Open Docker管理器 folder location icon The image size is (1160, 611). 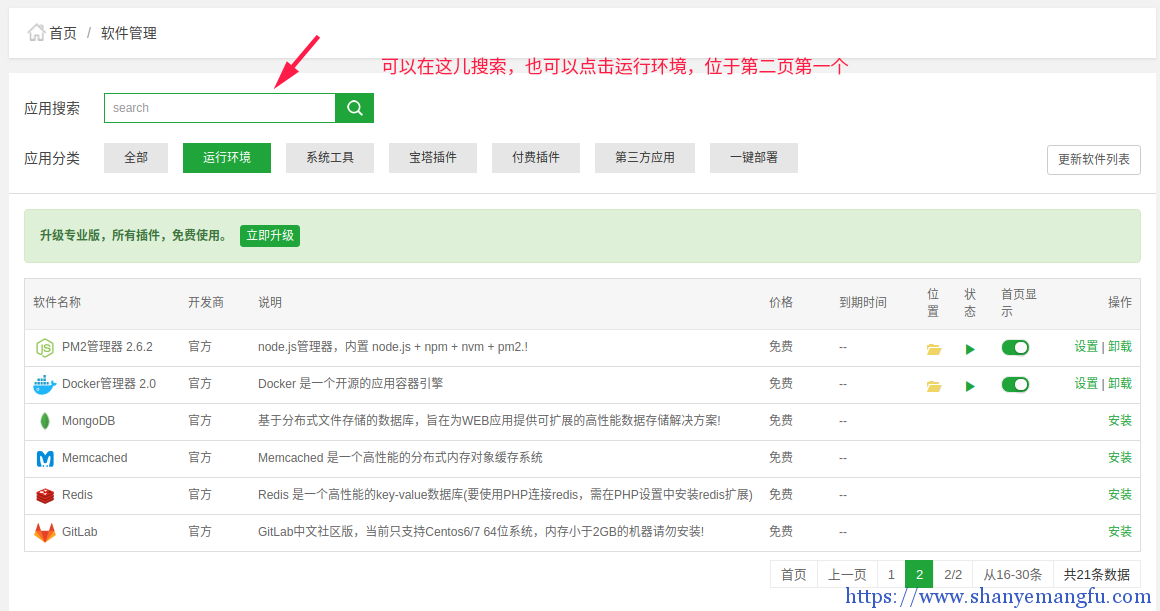[x=933, y=383]
